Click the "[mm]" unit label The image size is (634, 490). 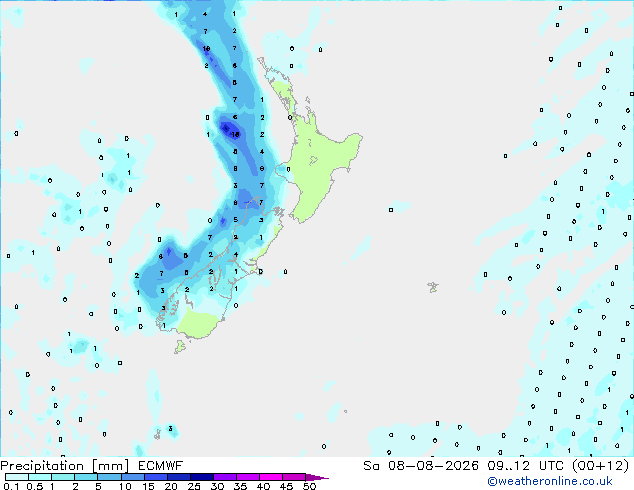[x=111, y=466]
